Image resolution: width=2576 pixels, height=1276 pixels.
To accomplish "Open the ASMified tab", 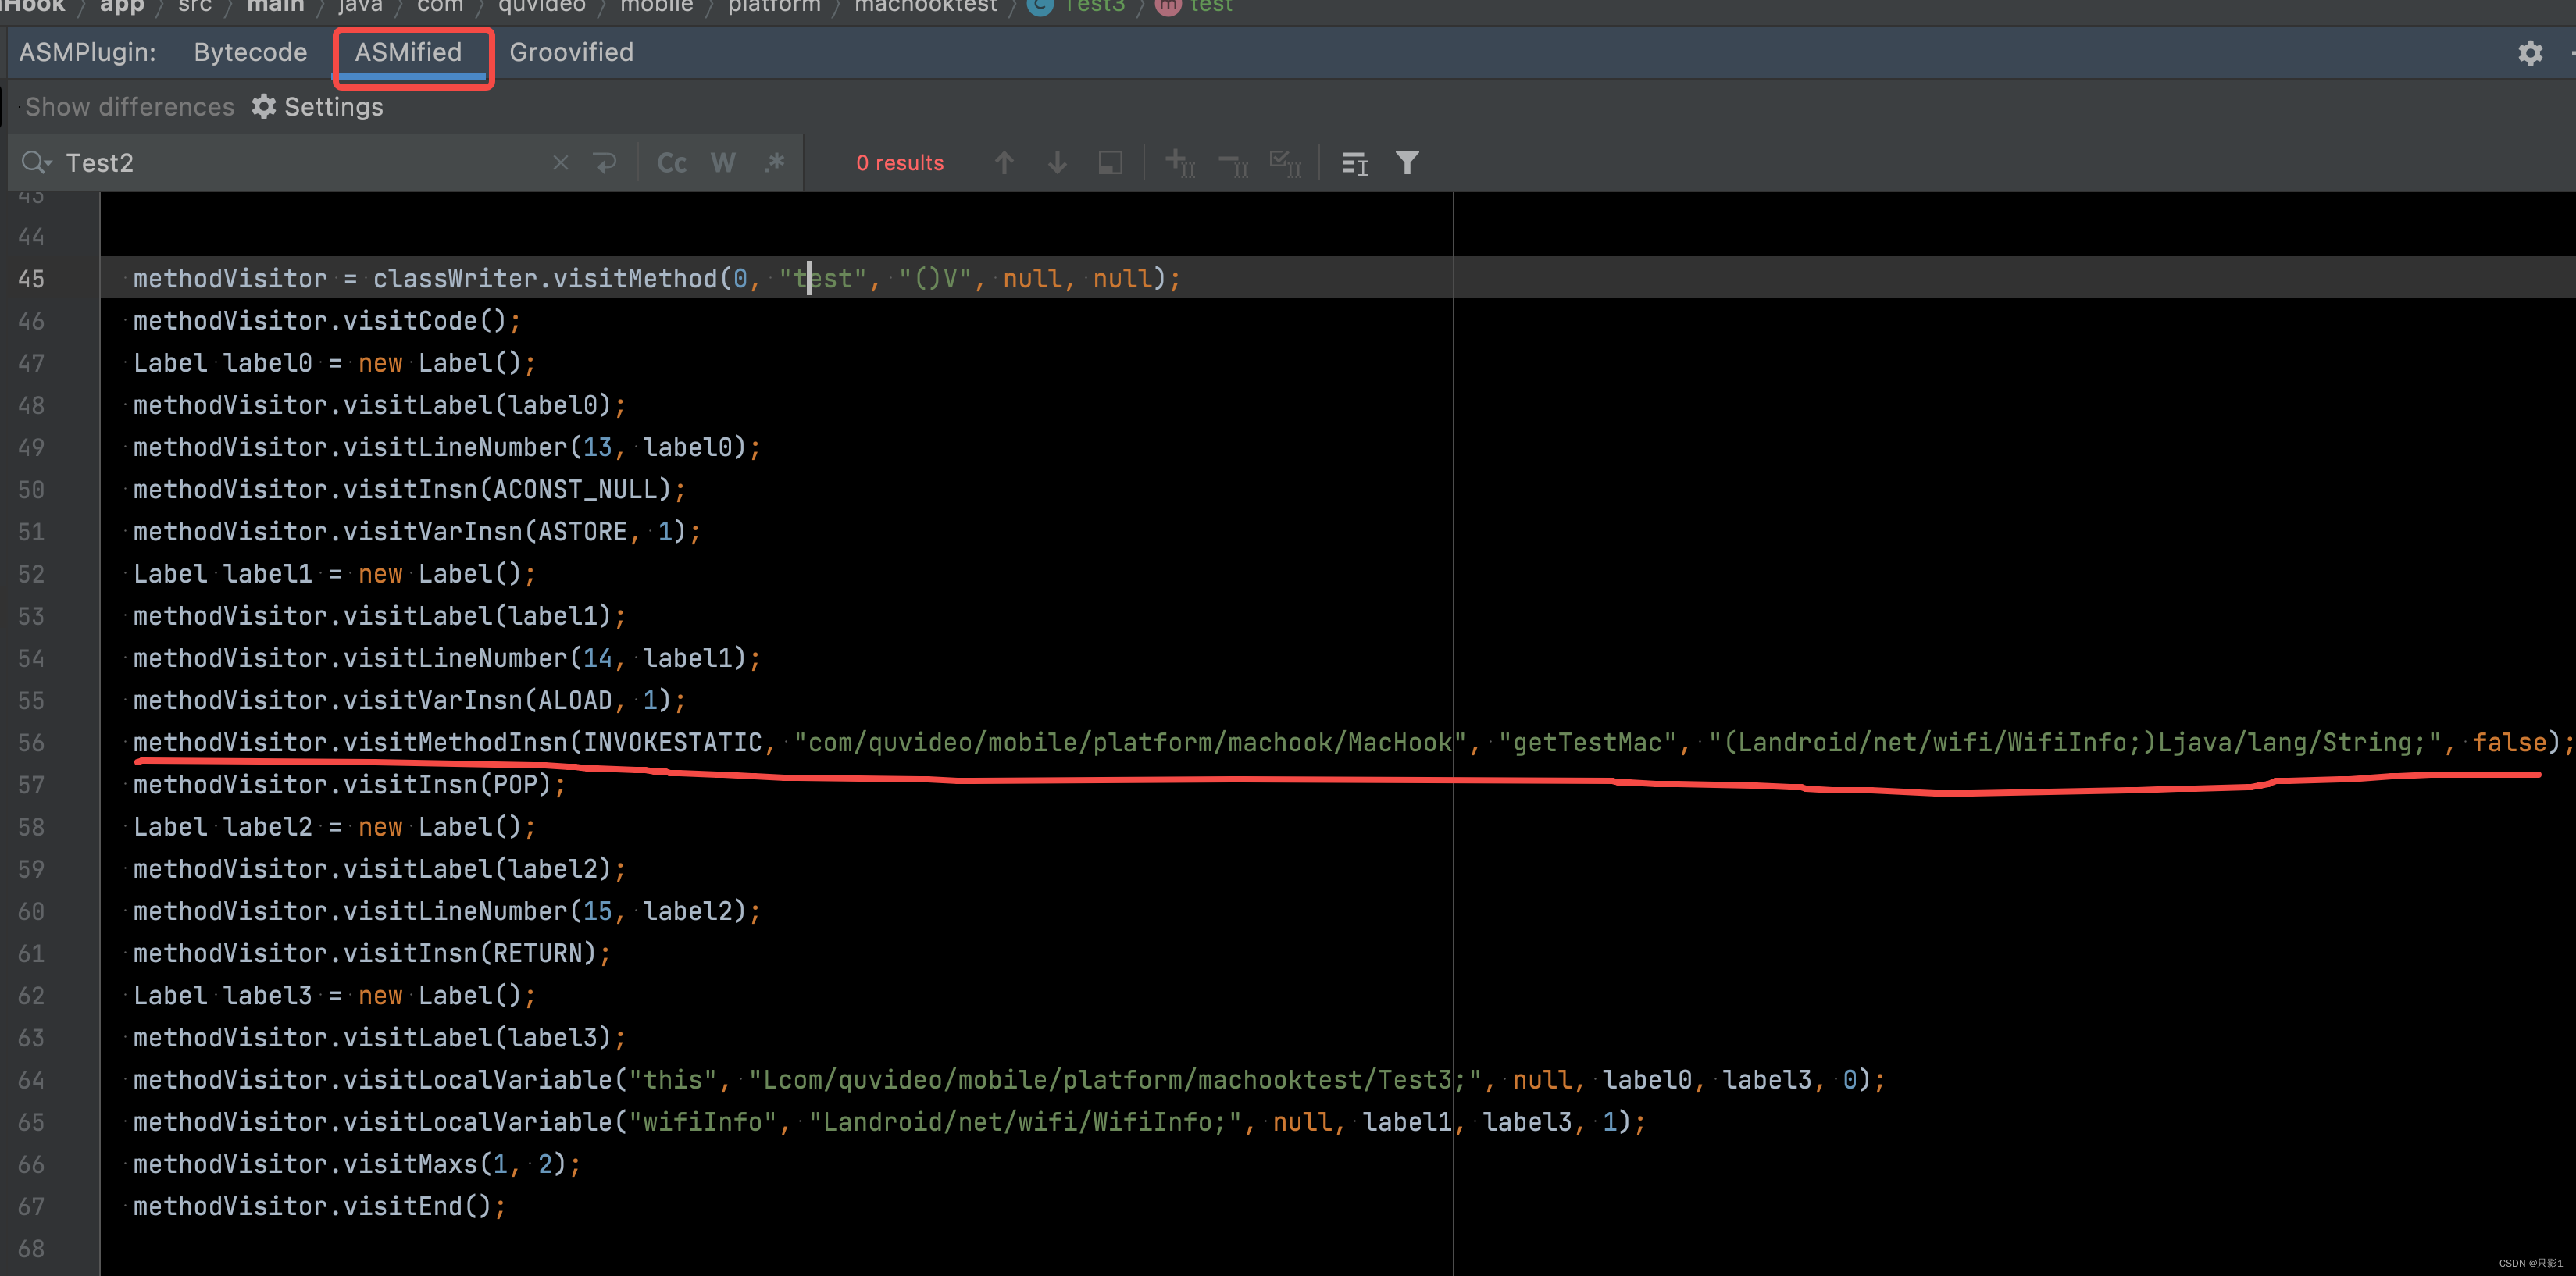I will tap(408, 52).
